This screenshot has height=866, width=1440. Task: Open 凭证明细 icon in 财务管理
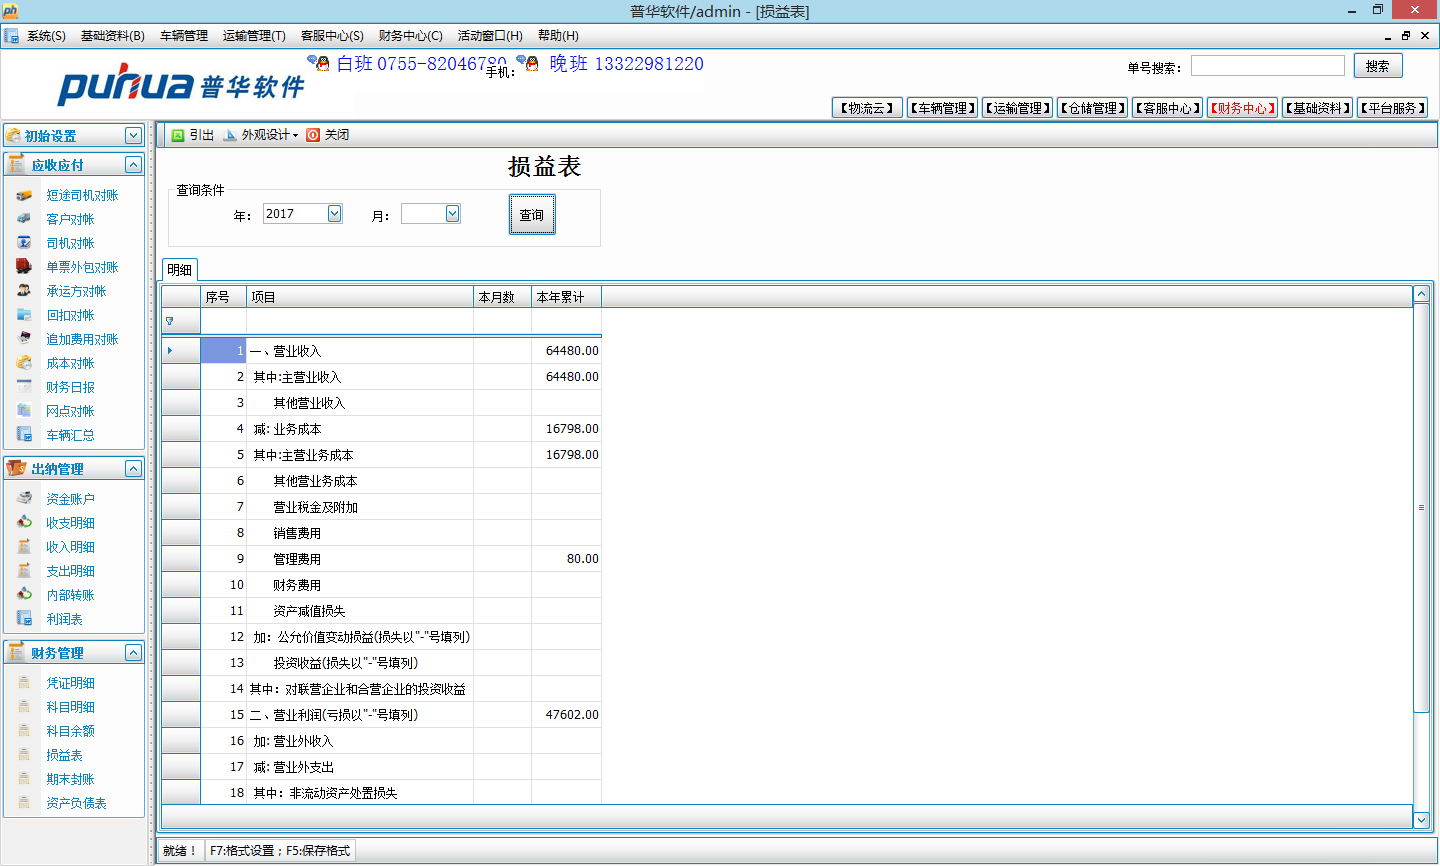(x=24, y=683)
